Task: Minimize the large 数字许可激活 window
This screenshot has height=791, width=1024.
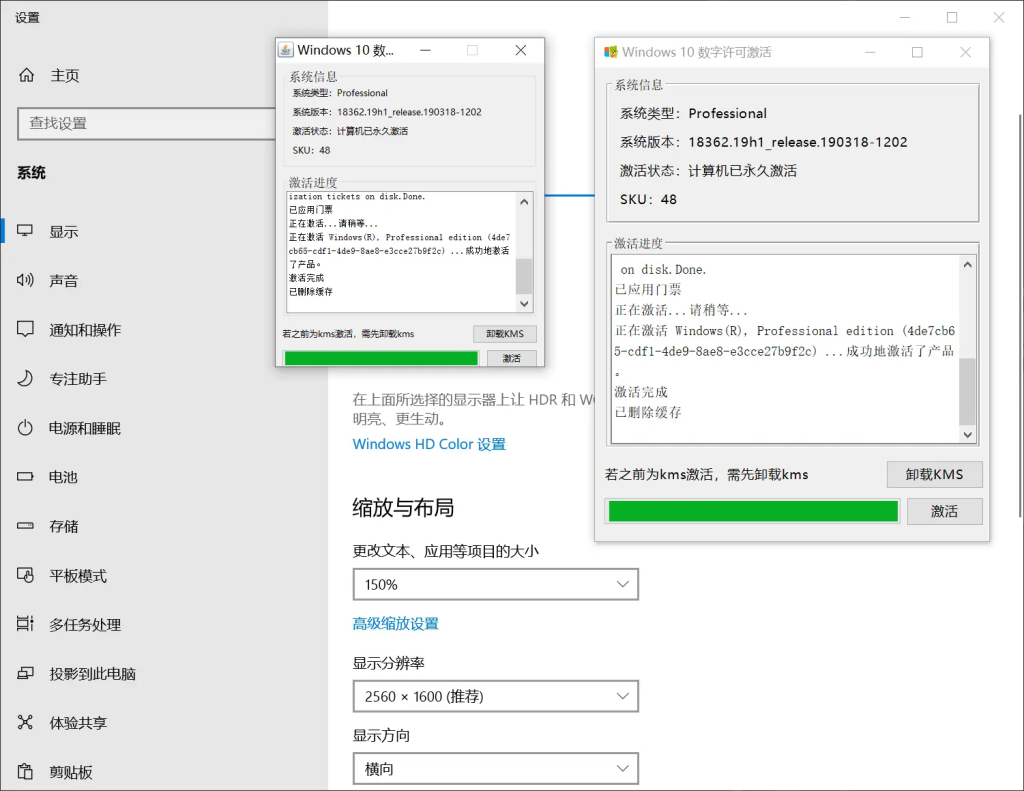Action: 869,52
